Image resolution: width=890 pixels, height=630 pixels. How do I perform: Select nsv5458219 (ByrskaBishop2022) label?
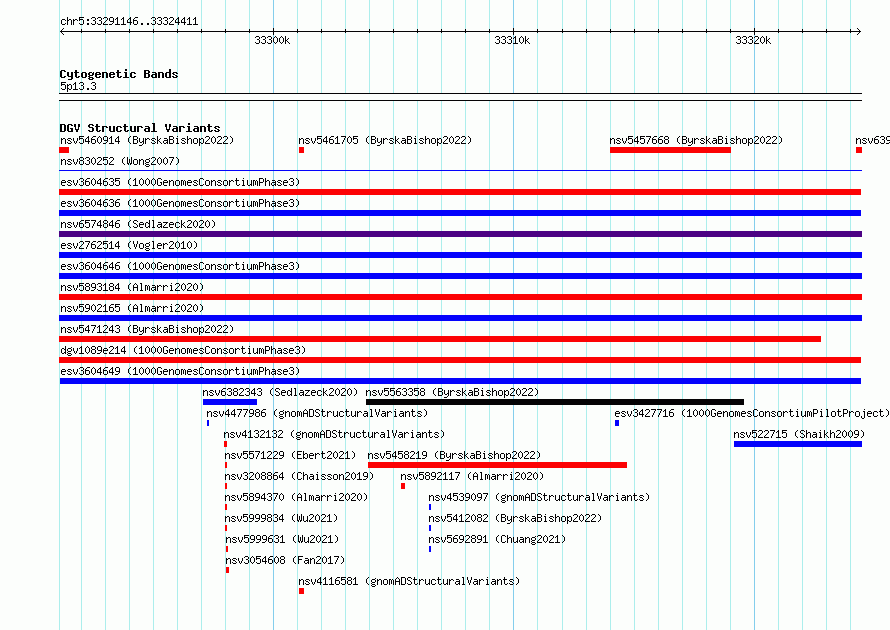[x=454, y=455]
